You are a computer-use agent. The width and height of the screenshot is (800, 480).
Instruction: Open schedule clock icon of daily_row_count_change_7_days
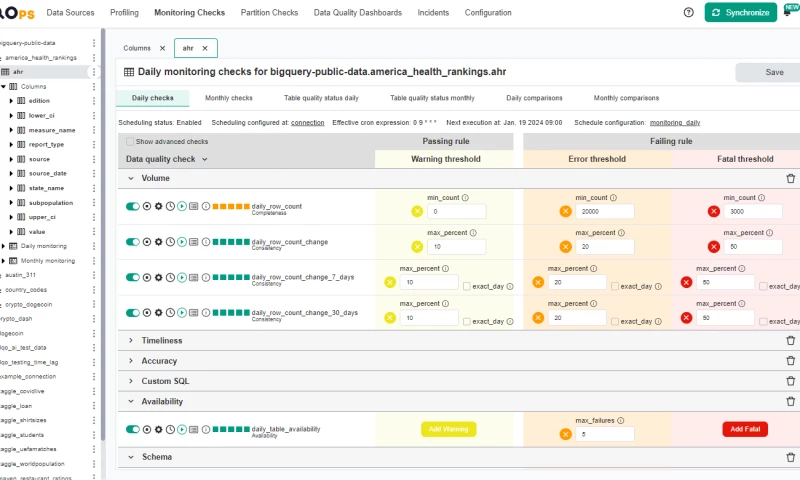pos(170,277)
